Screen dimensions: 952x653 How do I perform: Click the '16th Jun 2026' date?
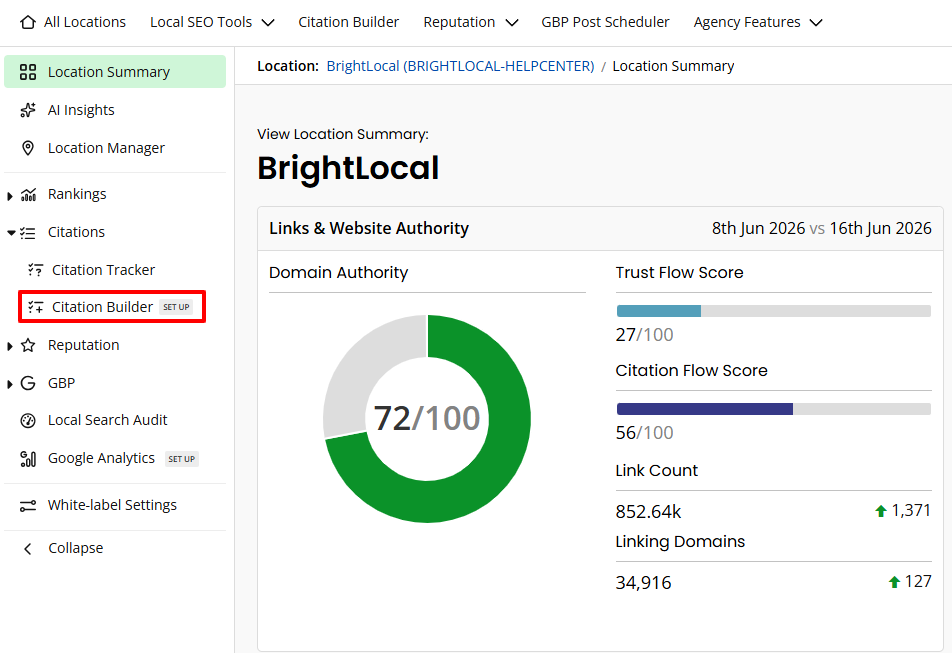click(880, 228)
